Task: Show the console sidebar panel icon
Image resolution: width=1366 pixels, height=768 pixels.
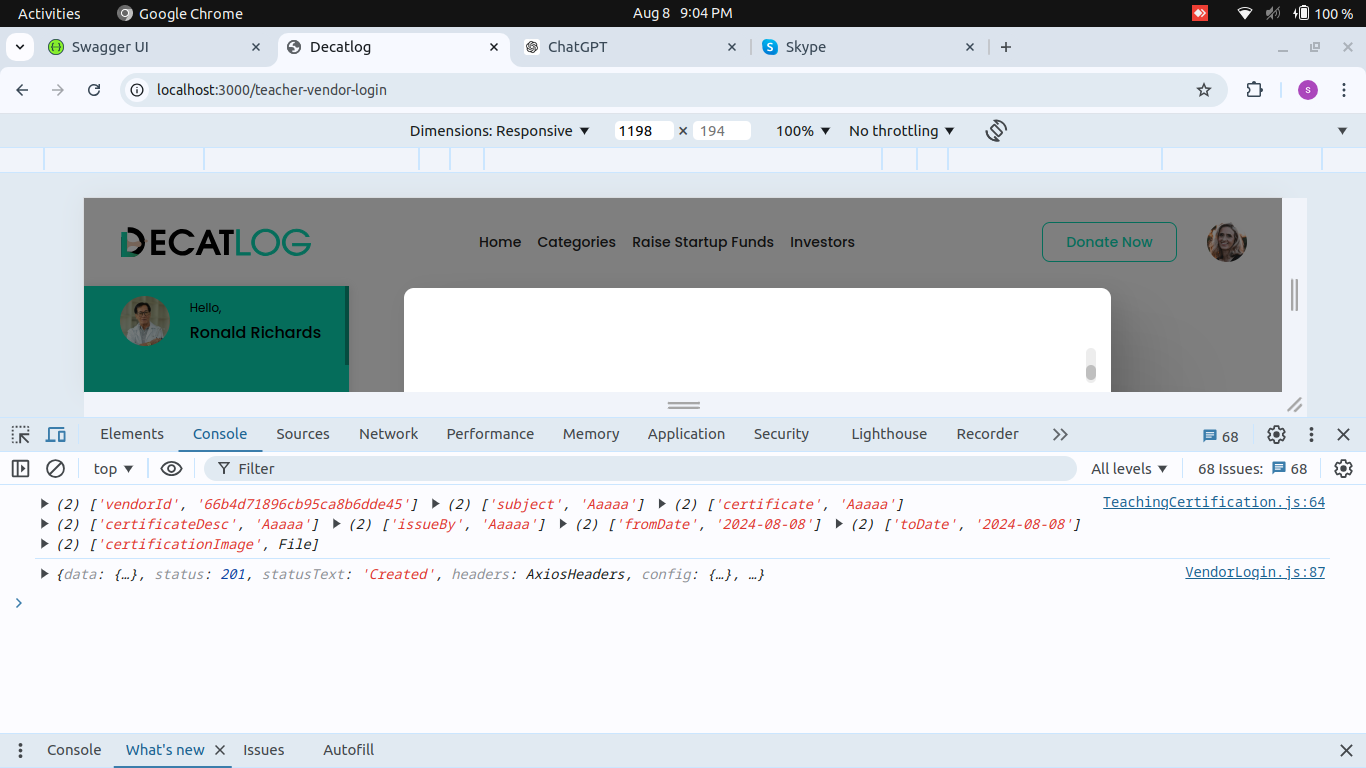Action: coord(20,468)
